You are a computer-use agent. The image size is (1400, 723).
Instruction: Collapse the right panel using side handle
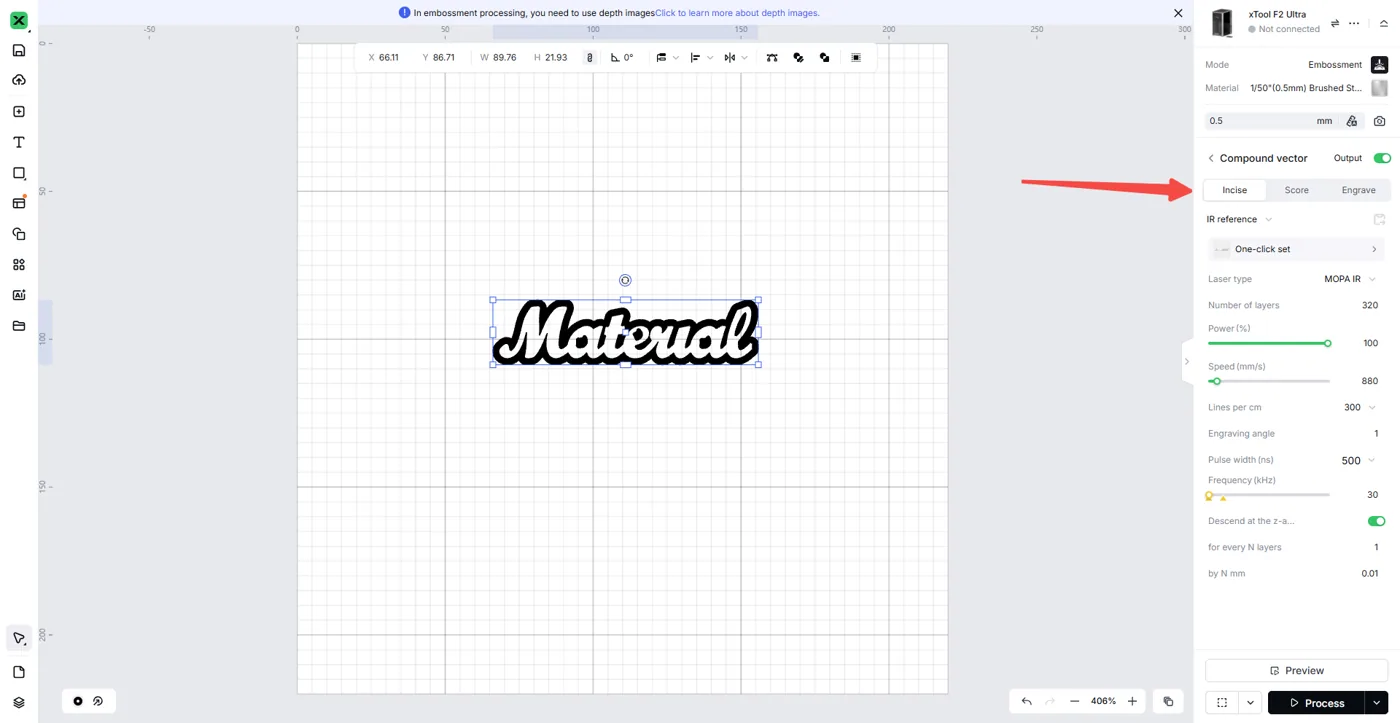[1187, 361]
